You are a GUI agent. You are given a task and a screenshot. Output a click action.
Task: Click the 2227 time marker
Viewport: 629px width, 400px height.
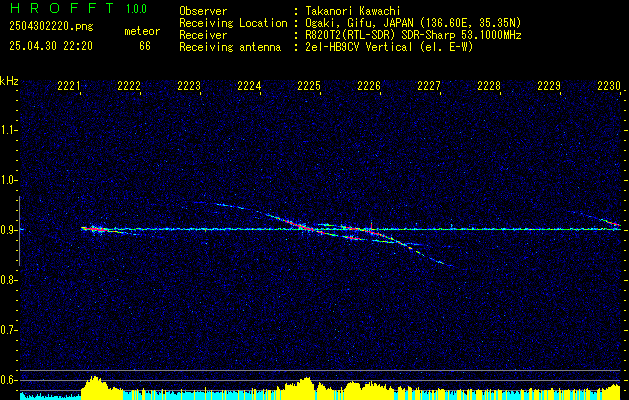429,86
